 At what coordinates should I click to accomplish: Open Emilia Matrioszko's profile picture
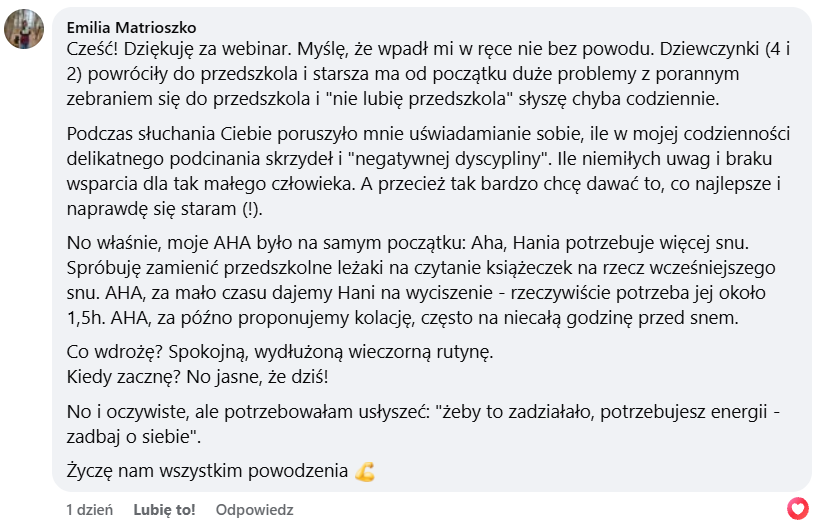click(x=23, y=29)
